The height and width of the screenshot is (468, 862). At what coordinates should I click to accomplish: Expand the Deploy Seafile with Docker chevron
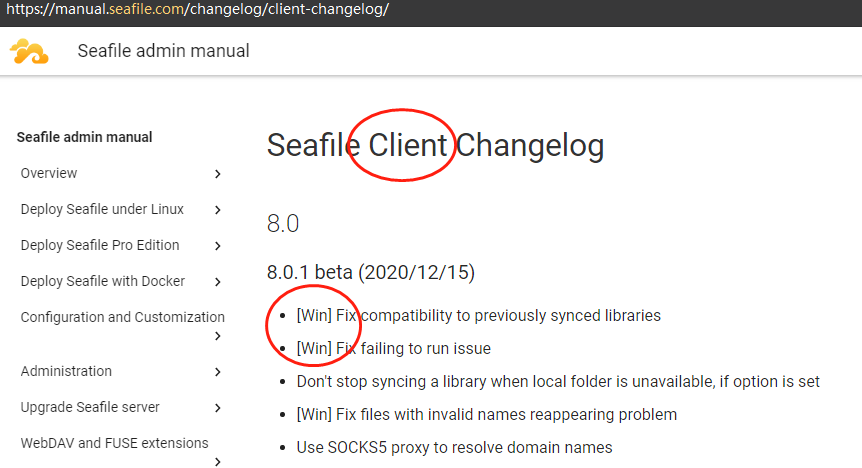point(218,282)
